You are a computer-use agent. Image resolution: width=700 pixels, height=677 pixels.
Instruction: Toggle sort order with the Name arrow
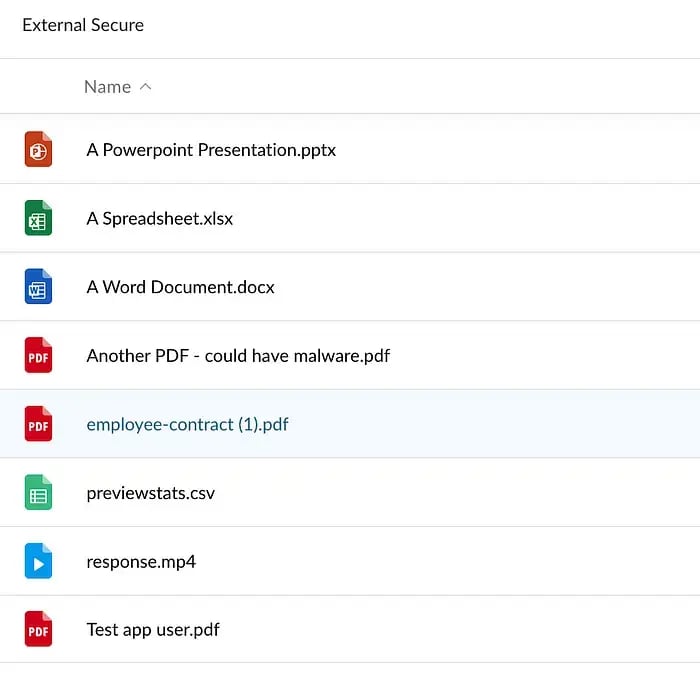(146, 87)
